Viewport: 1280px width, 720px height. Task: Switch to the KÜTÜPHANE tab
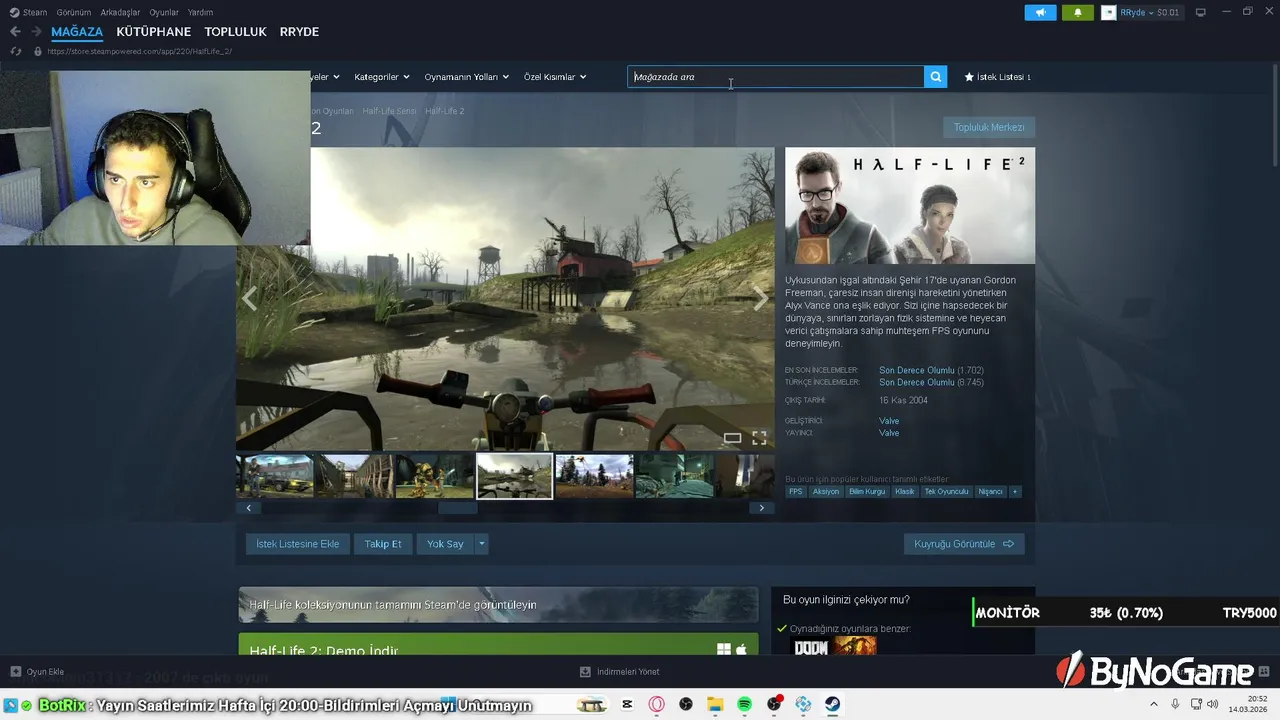[154, 32]
